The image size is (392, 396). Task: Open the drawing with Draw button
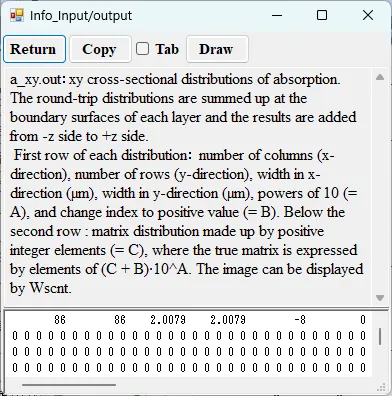217,49
